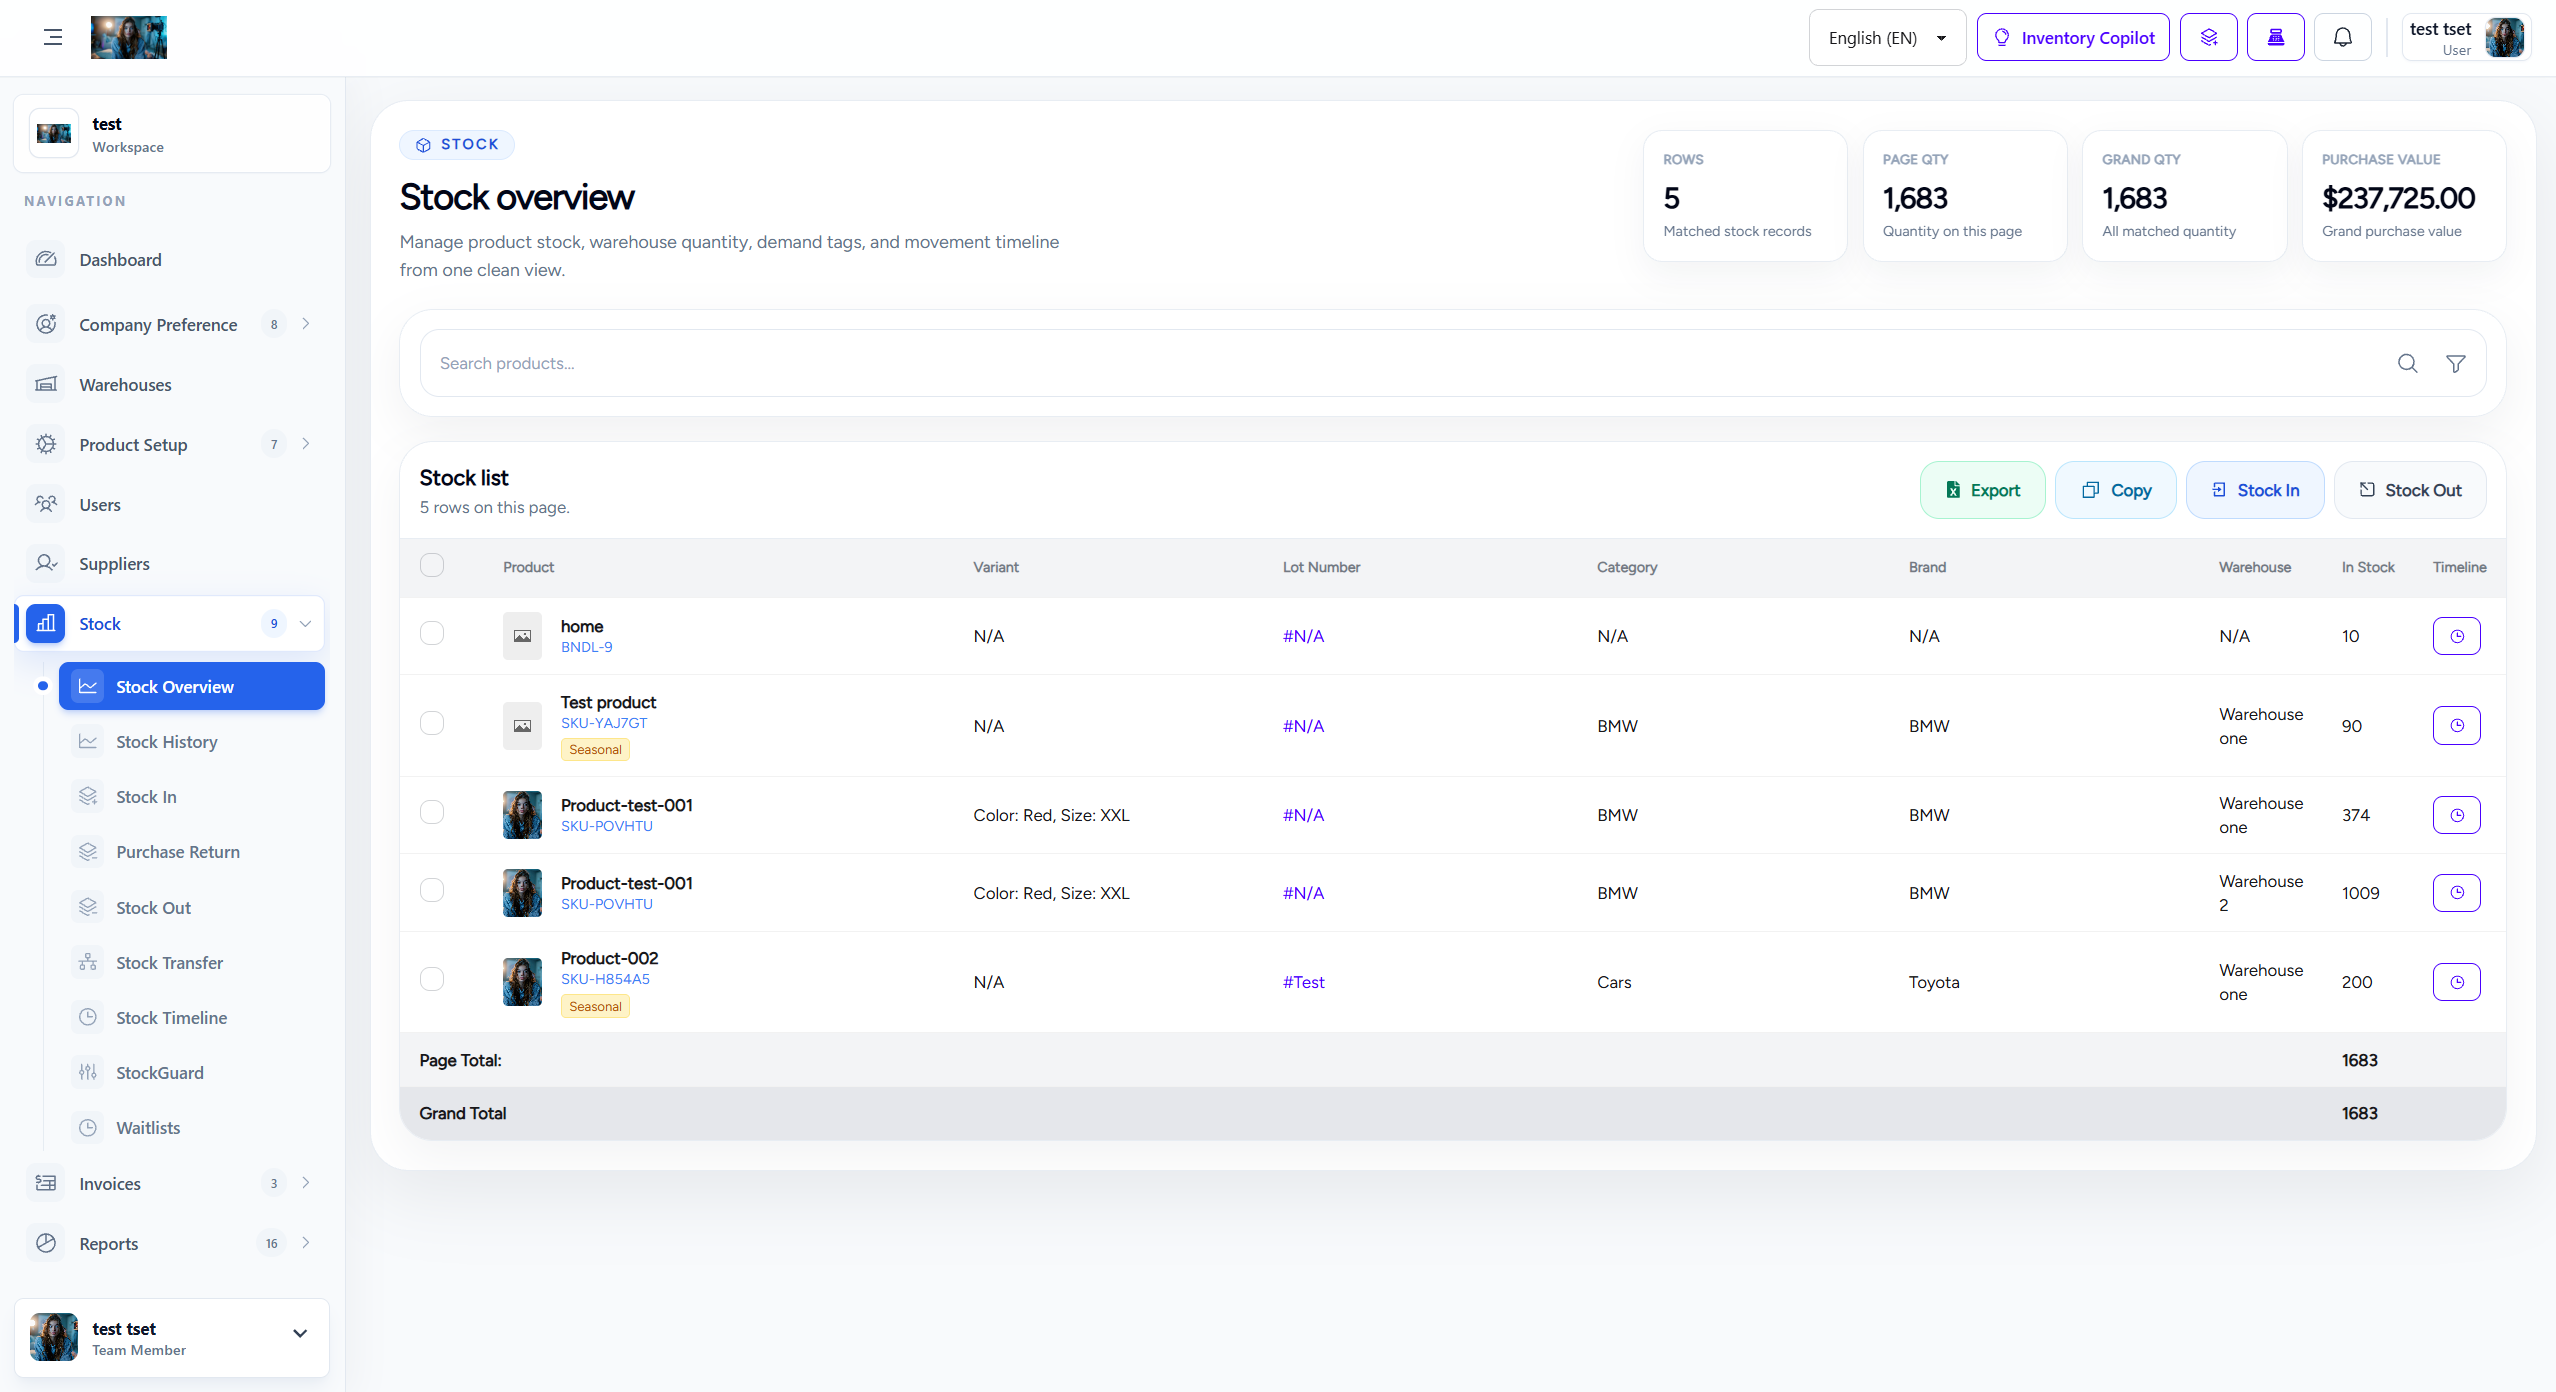Click the Stock In button

(2255, 490)
